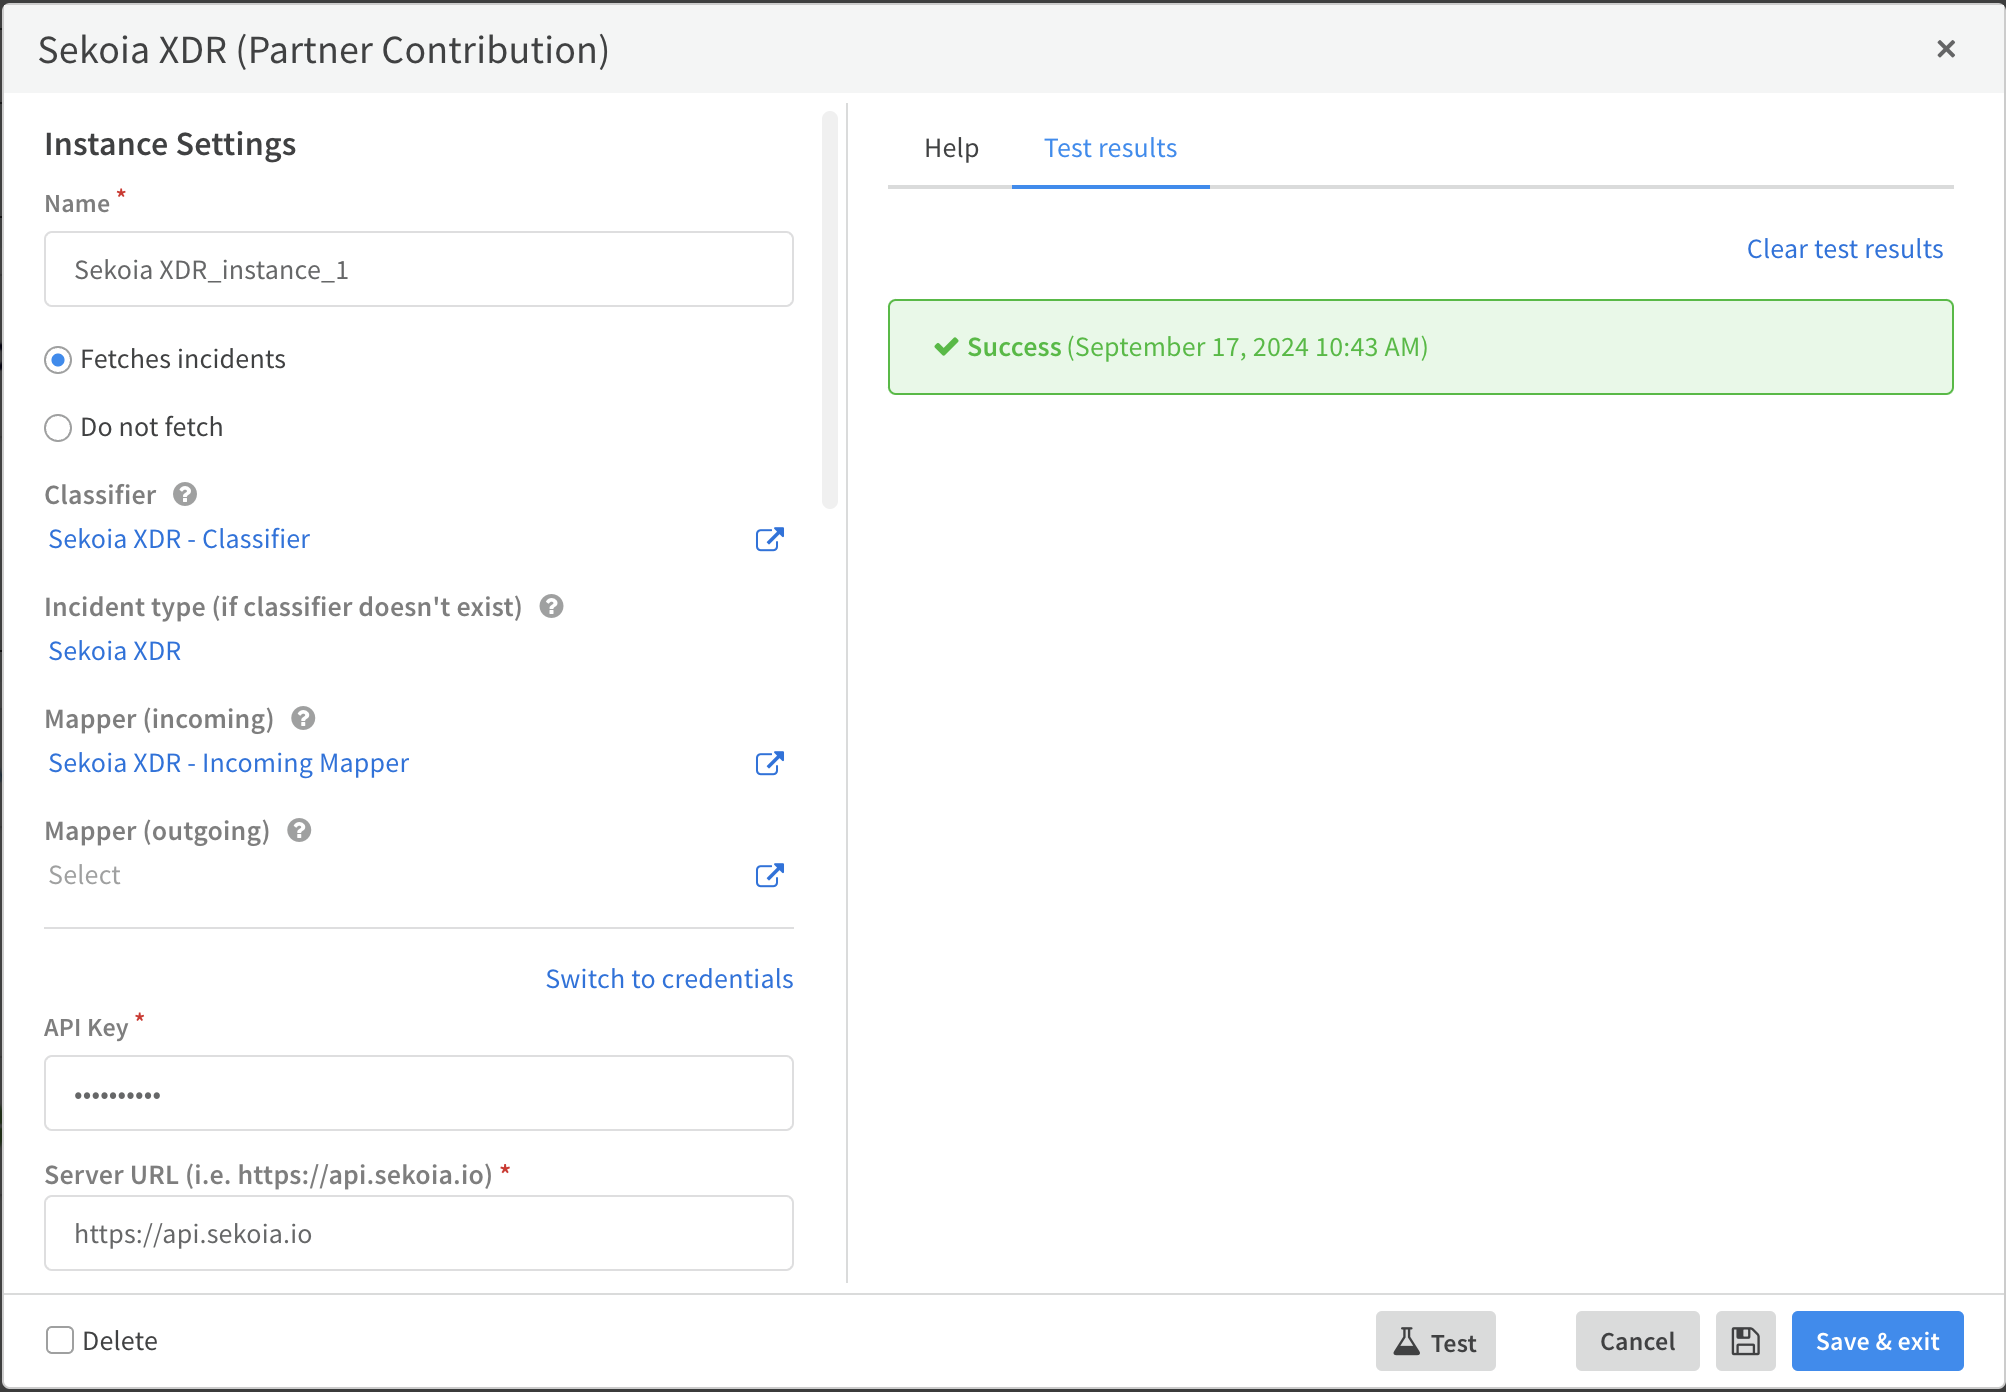Show help for Incident type field

(551, 607)
